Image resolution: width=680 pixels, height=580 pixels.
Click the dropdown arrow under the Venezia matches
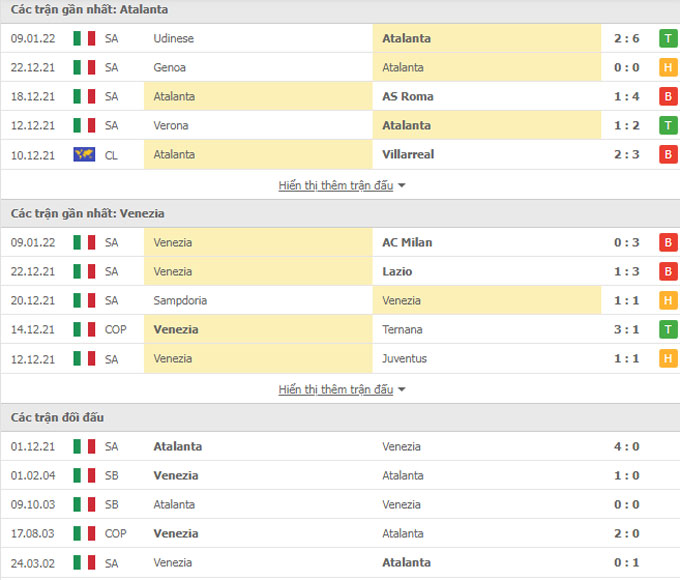point(402,390)
